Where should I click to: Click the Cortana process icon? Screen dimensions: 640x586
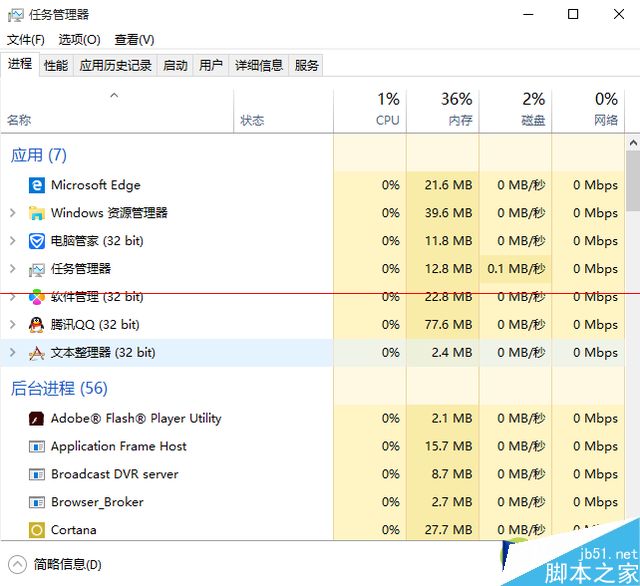pos(37,530)
